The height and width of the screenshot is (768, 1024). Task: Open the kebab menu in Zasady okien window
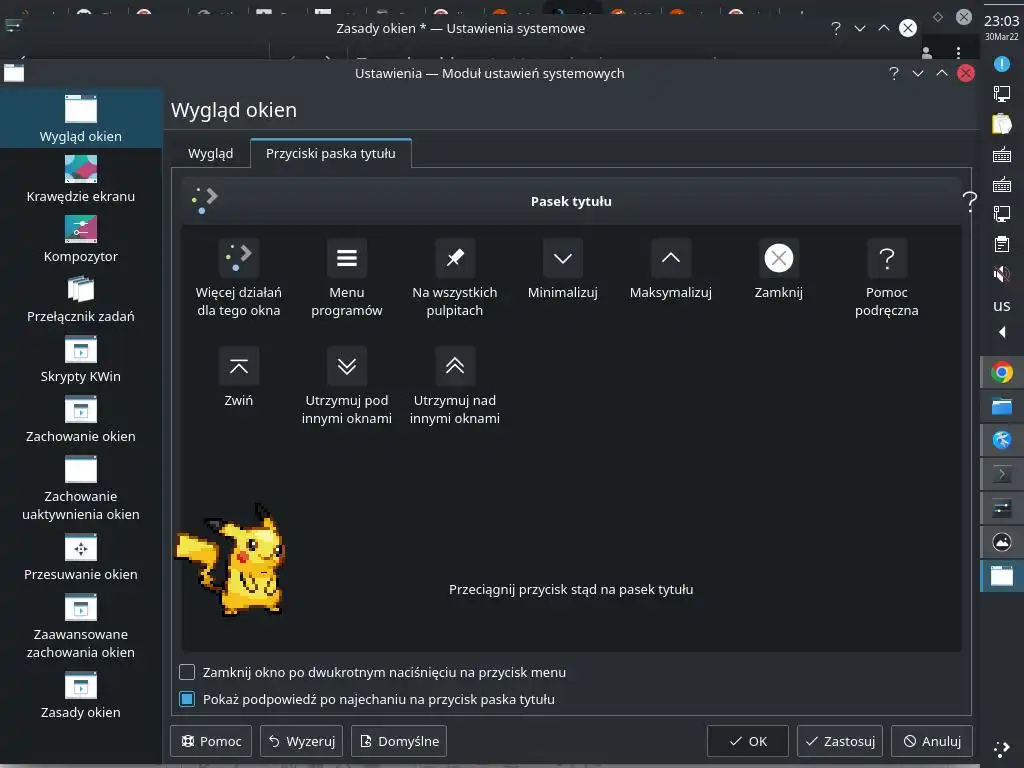[x=958, y=52]
